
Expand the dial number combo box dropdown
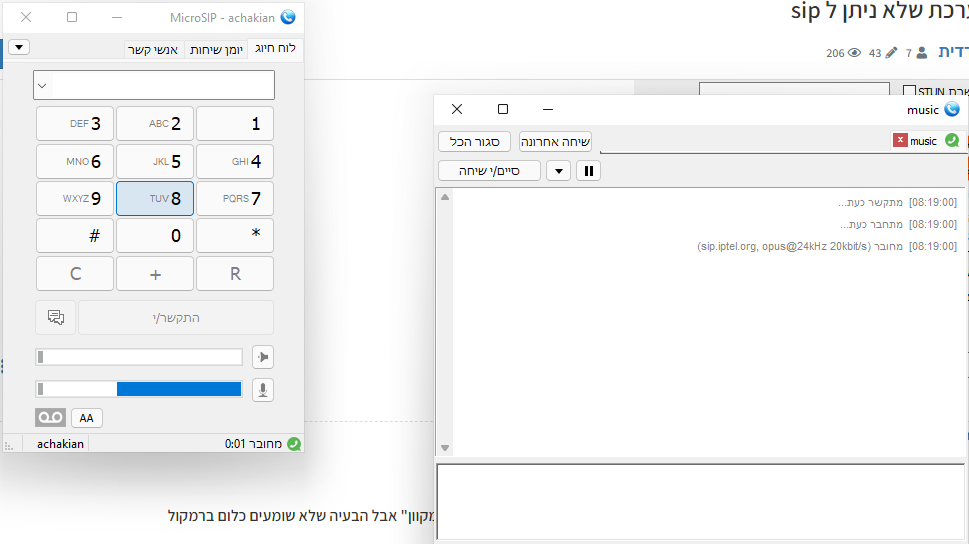point(42,85)
